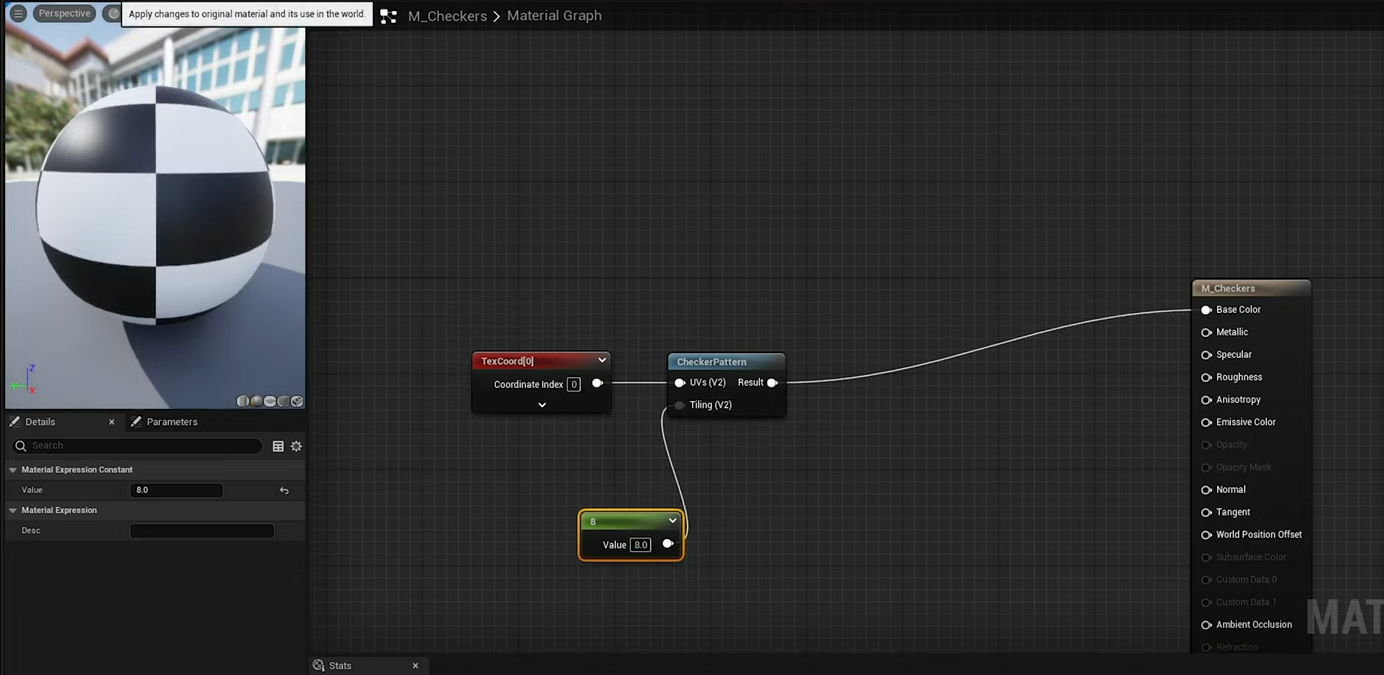Screen dimensions: 1384x675
Task: Open the Perspective view mode dropdown
Action: (65, 14)
